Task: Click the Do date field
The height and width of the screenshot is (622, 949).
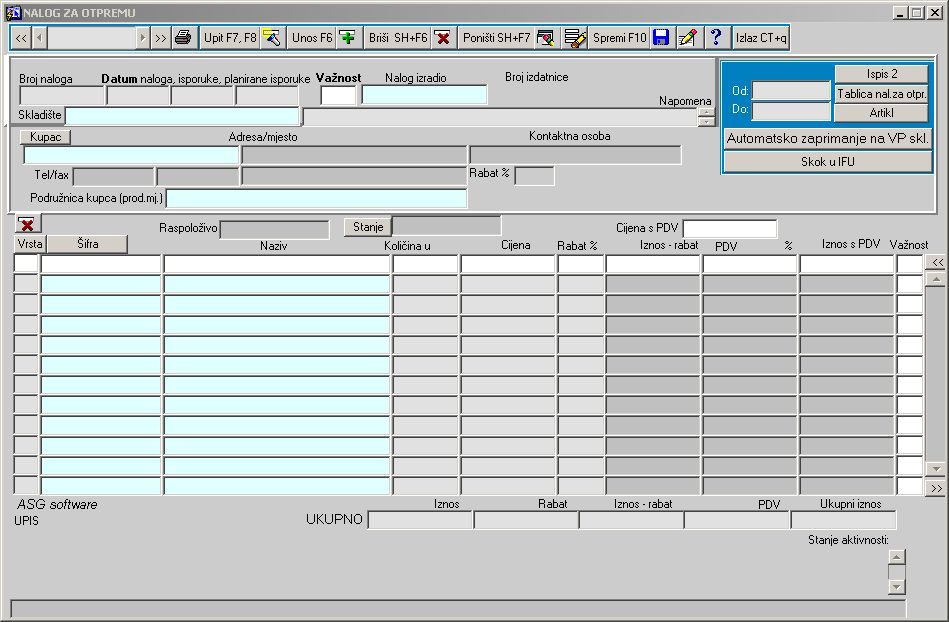Action: point(791,111)
